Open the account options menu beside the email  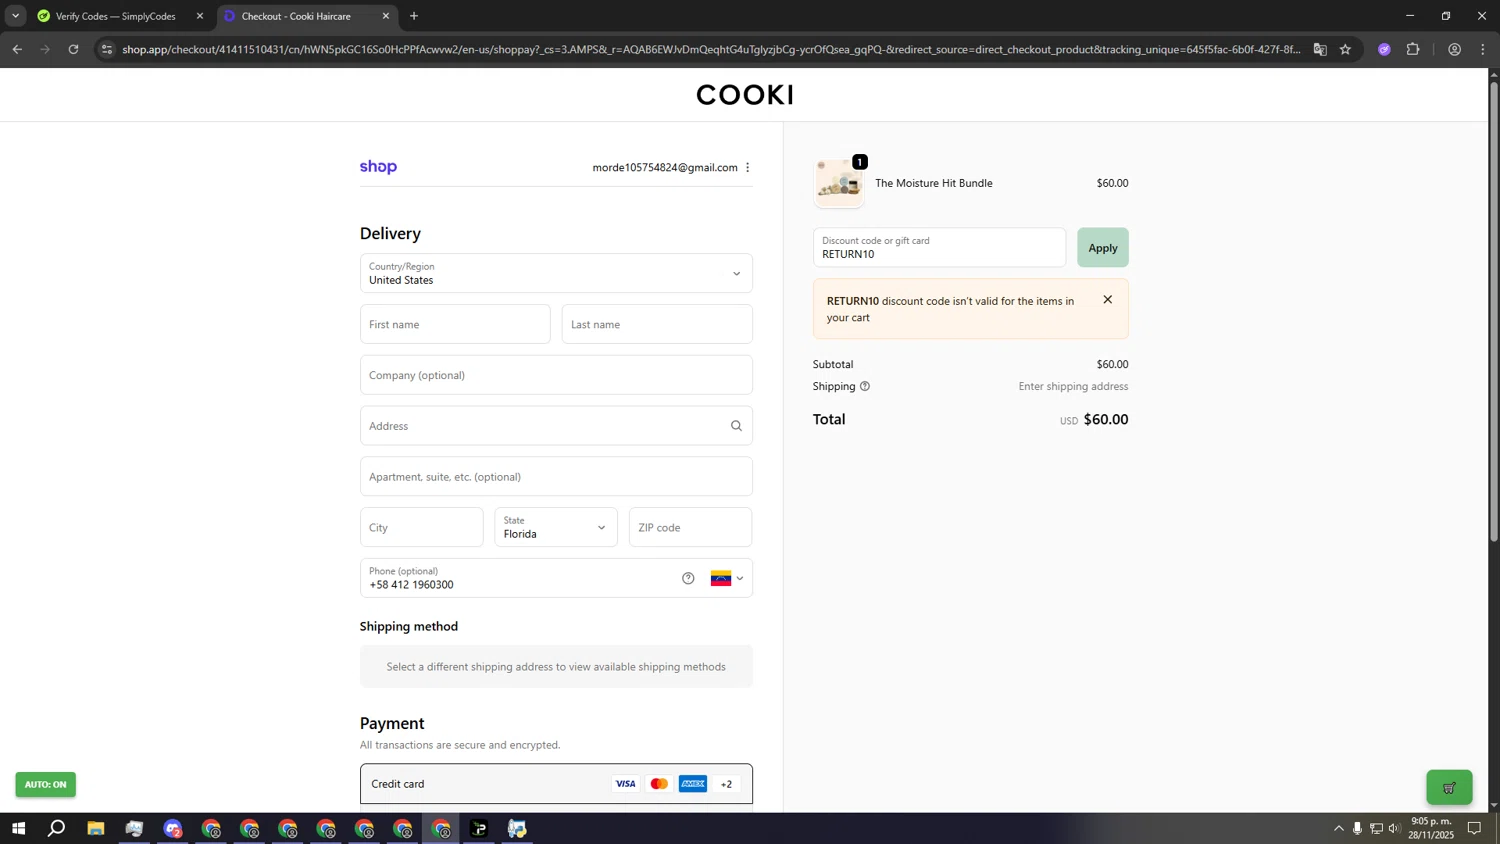[x=747, y=167]
